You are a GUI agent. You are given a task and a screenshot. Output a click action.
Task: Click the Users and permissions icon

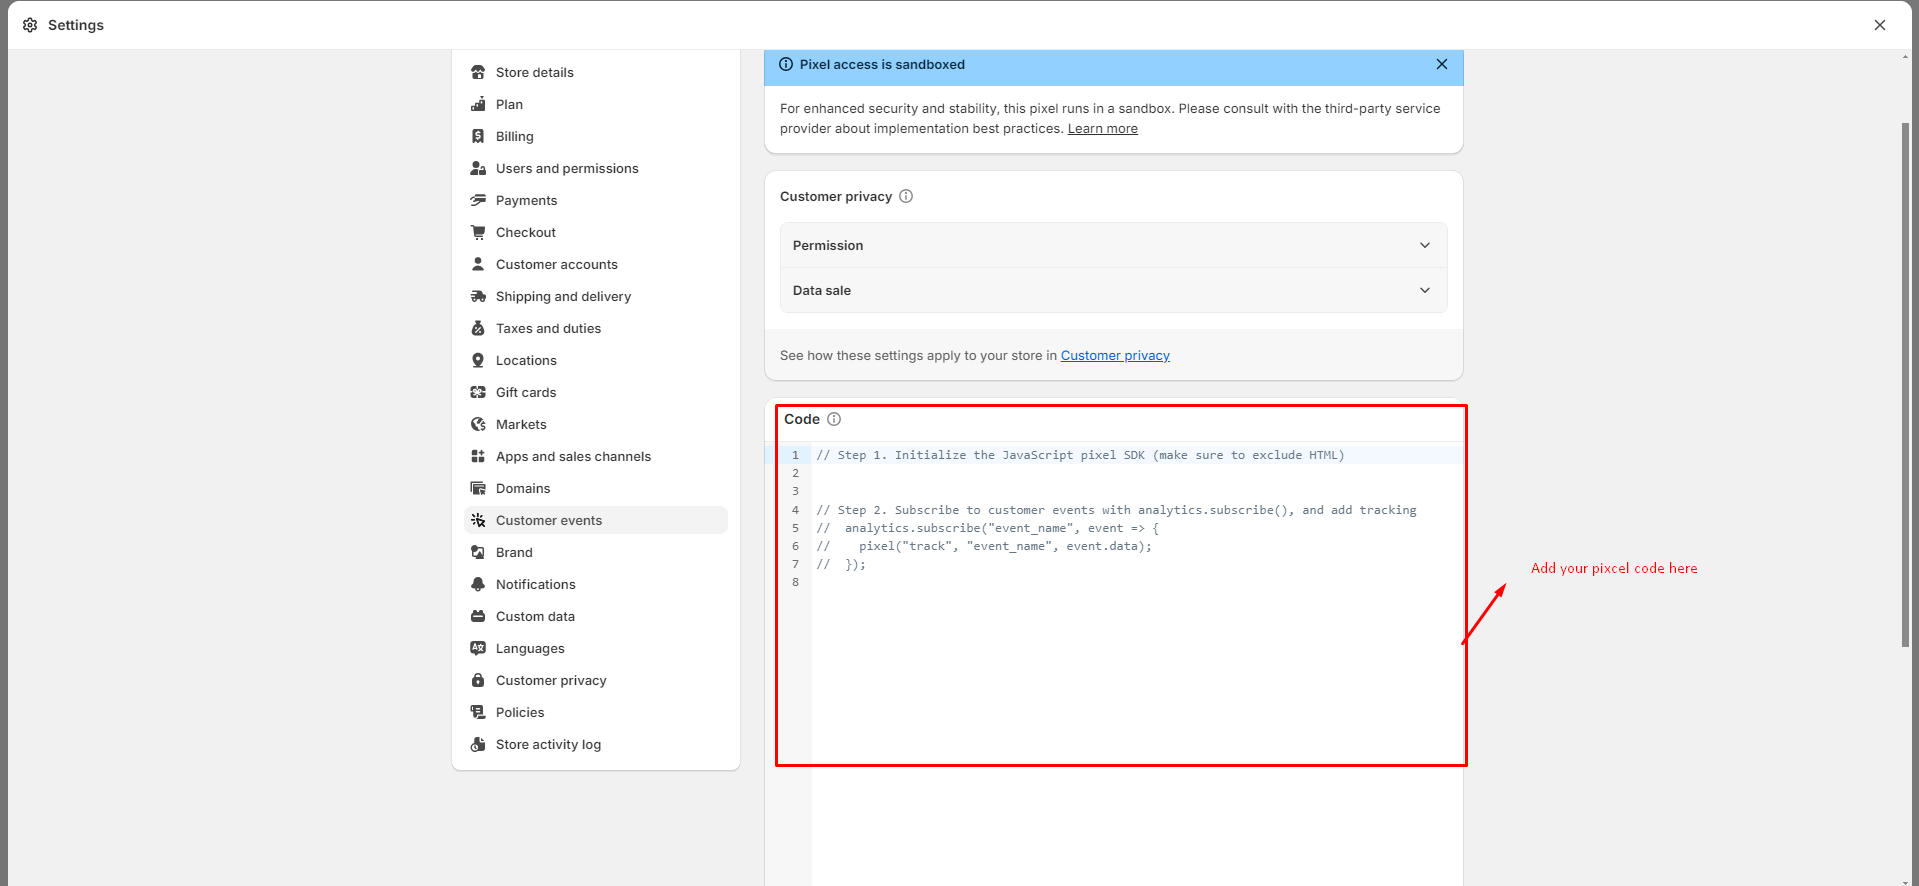478,168
